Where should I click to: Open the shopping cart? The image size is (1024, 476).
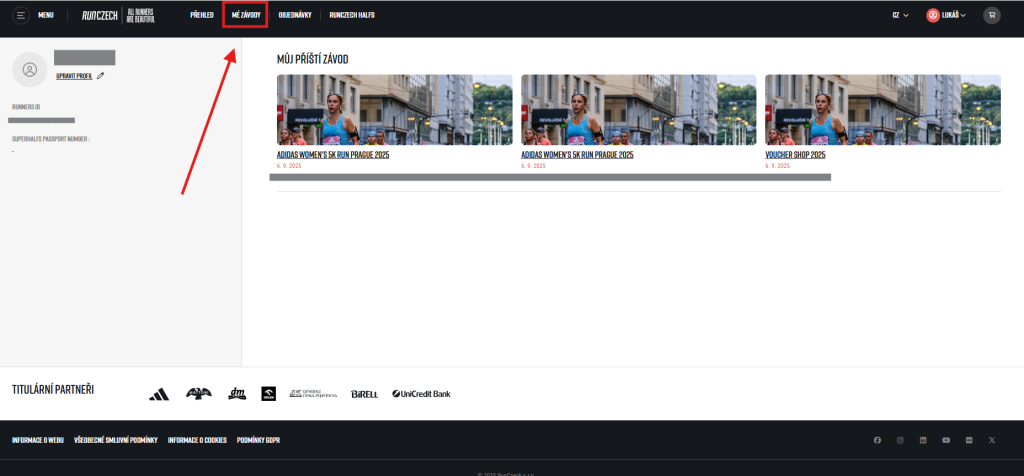pos(991,15)
